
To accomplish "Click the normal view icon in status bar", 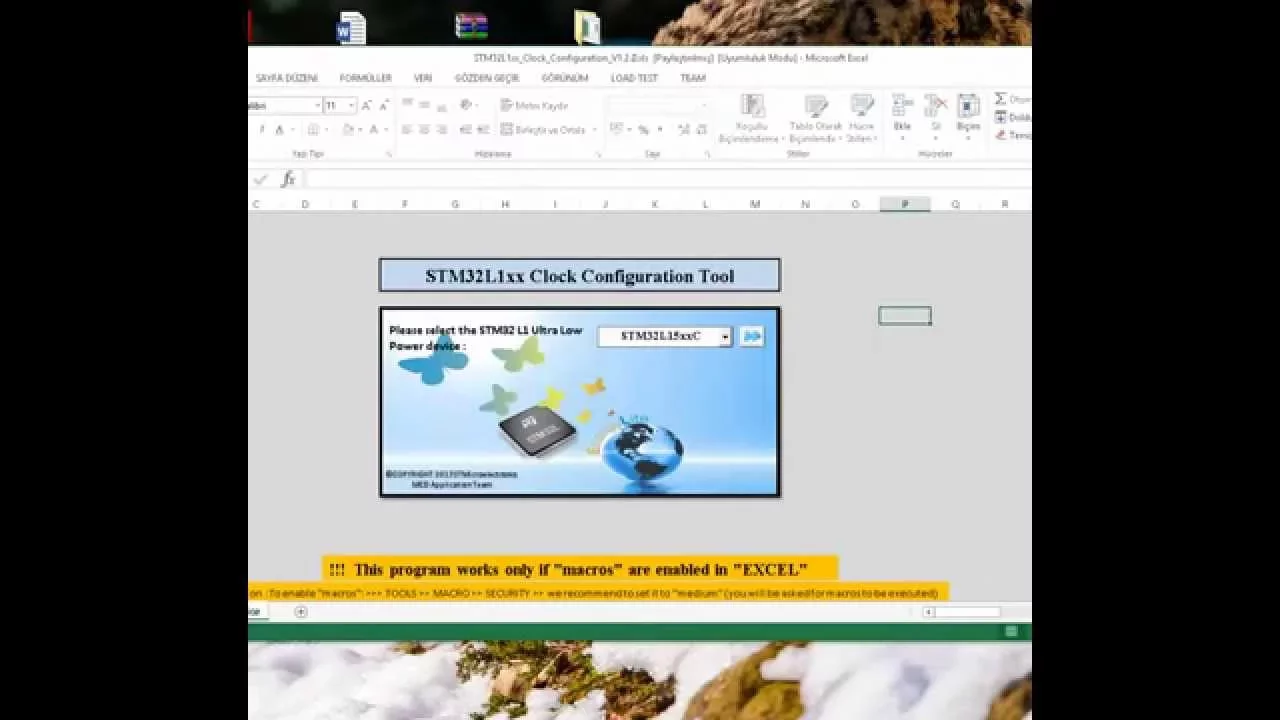I will click(1011, 631).
